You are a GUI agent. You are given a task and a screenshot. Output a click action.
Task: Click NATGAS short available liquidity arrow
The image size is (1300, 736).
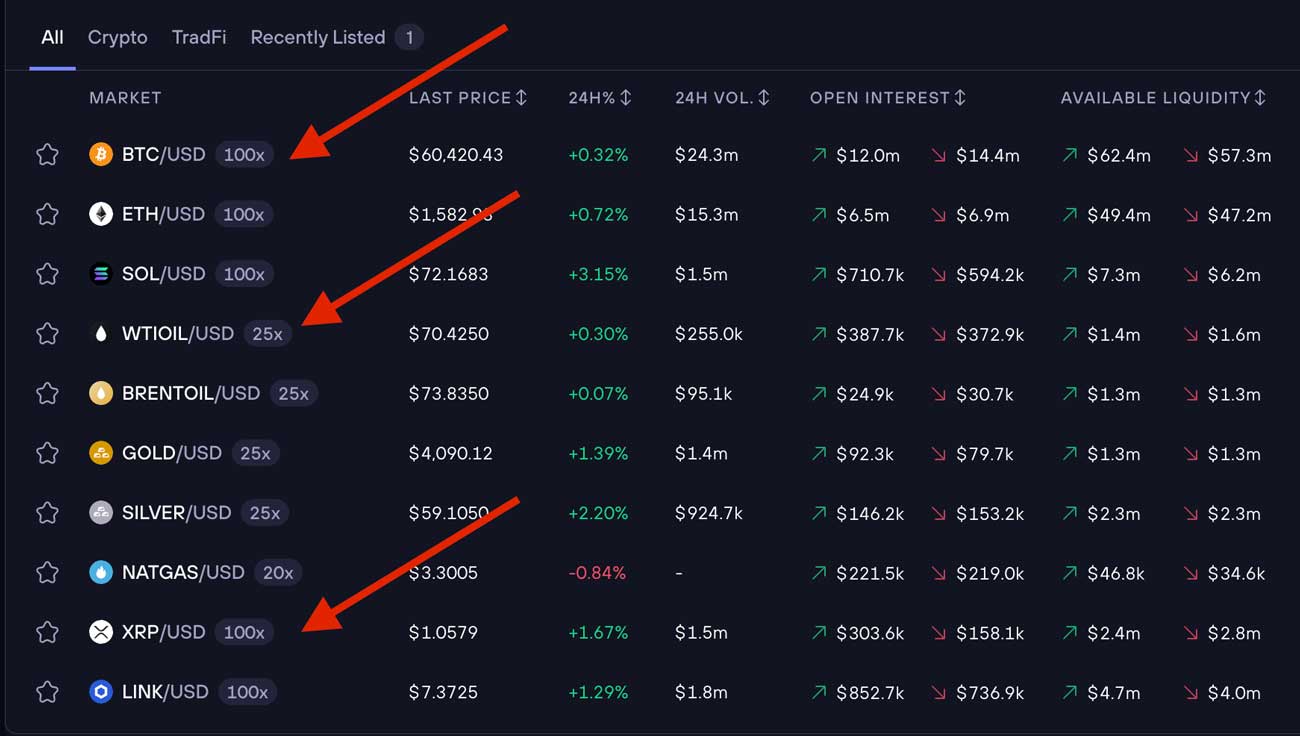(1191, 573)
